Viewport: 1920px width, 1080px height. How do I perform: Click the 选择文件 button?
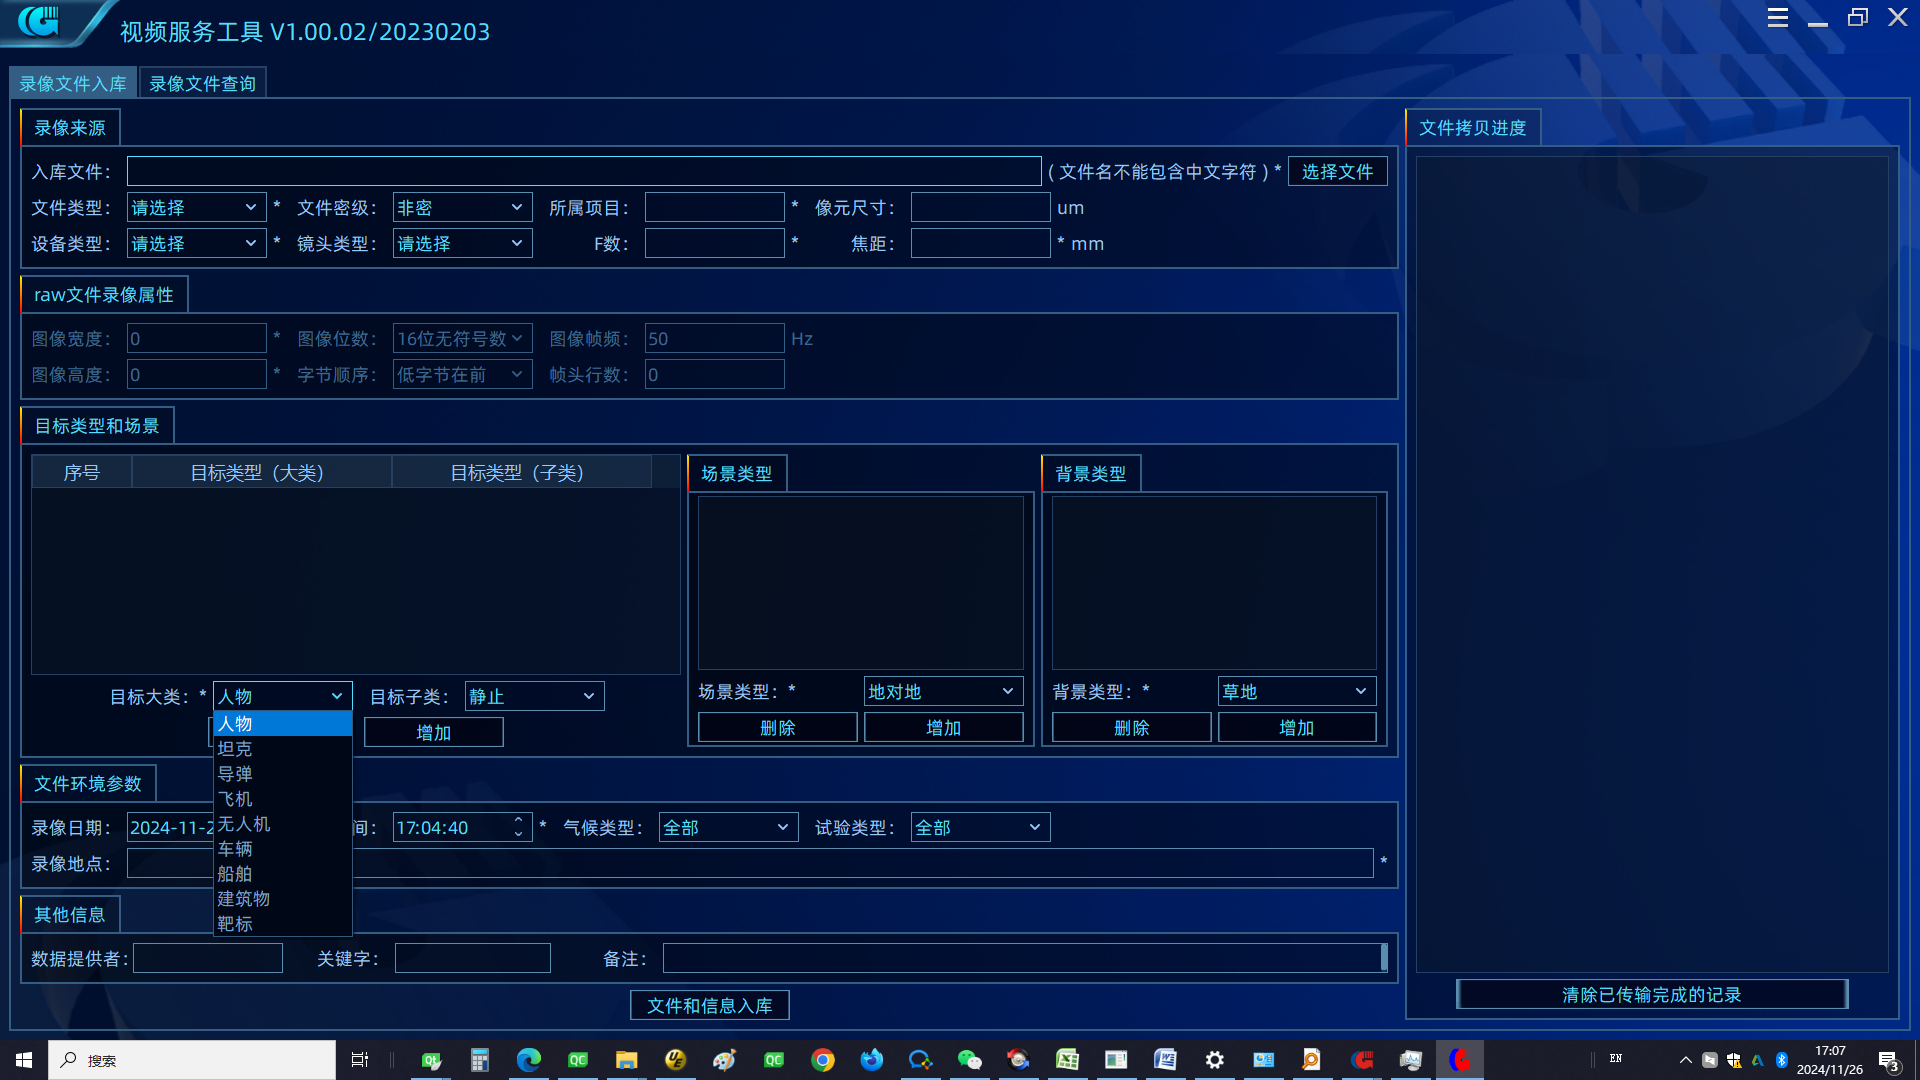(1337, 172)
